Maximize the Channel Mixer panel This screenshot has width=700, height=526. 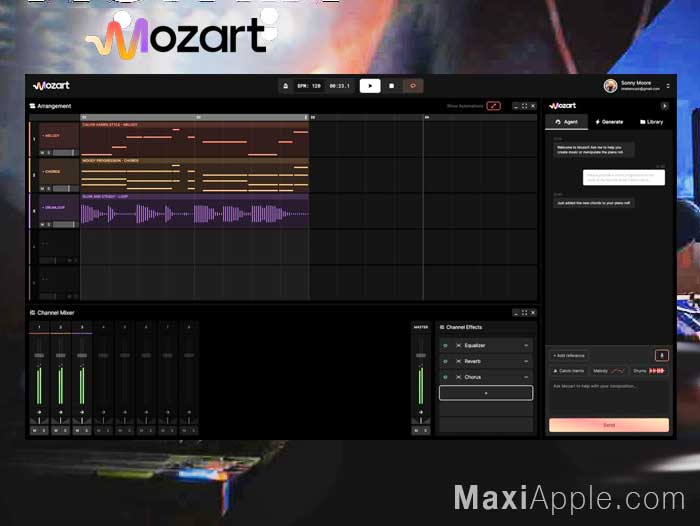pyautogui.click(x=525, y=313)
